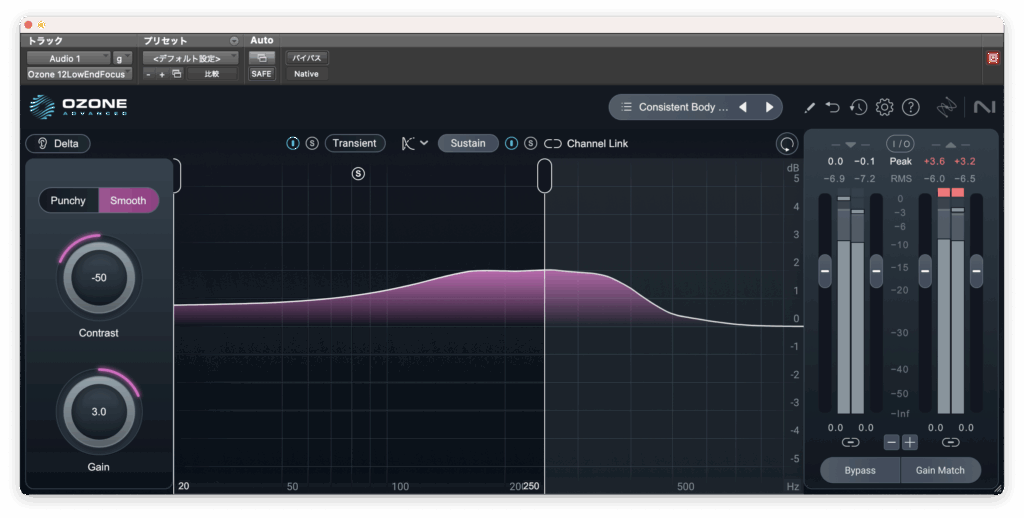Click the undo arrow icon
This screenshot has height=518, width=1024.
[833, 107]
